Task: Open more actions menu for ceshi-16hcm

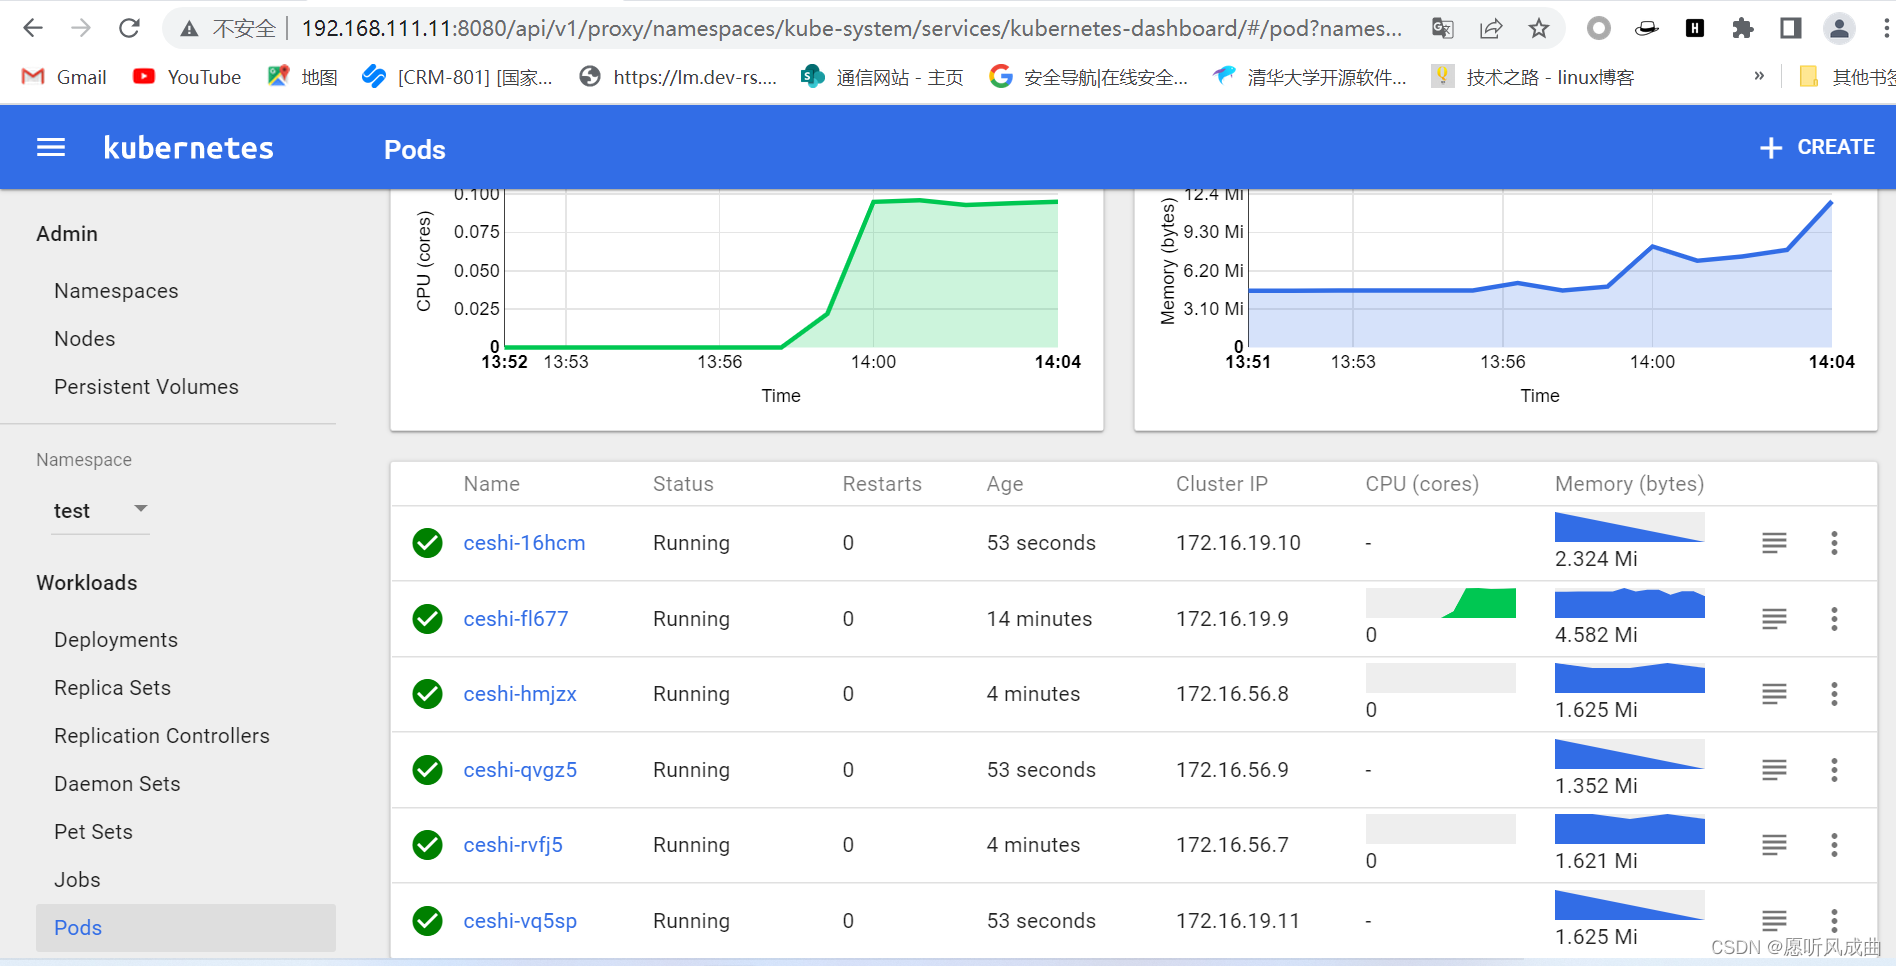Action: point(1834,543)
